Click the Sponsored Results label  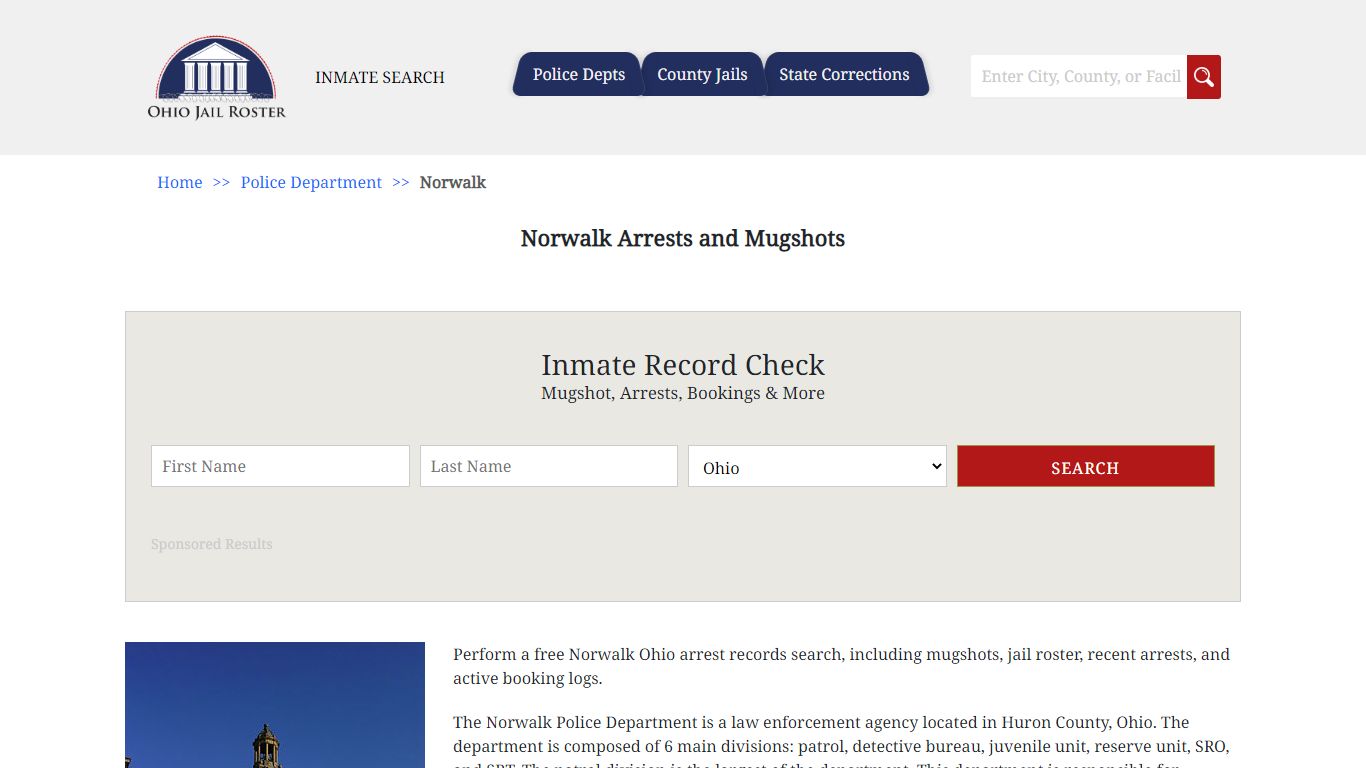point(212,544)
